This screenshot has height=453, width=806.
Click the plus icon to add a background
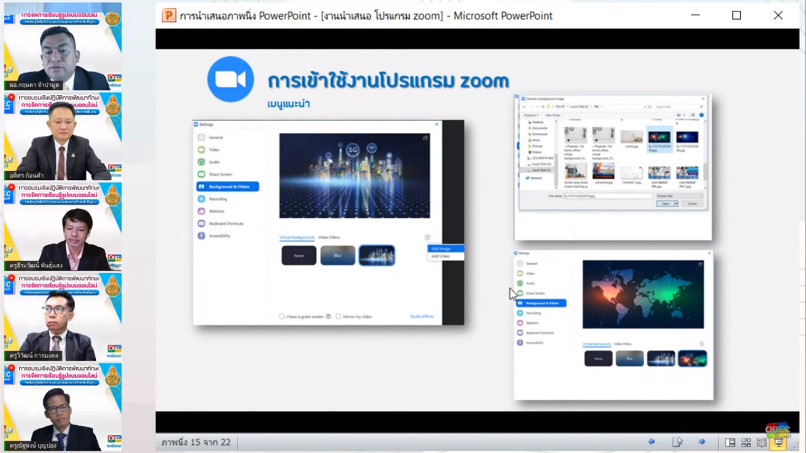[x=427, y=237]
